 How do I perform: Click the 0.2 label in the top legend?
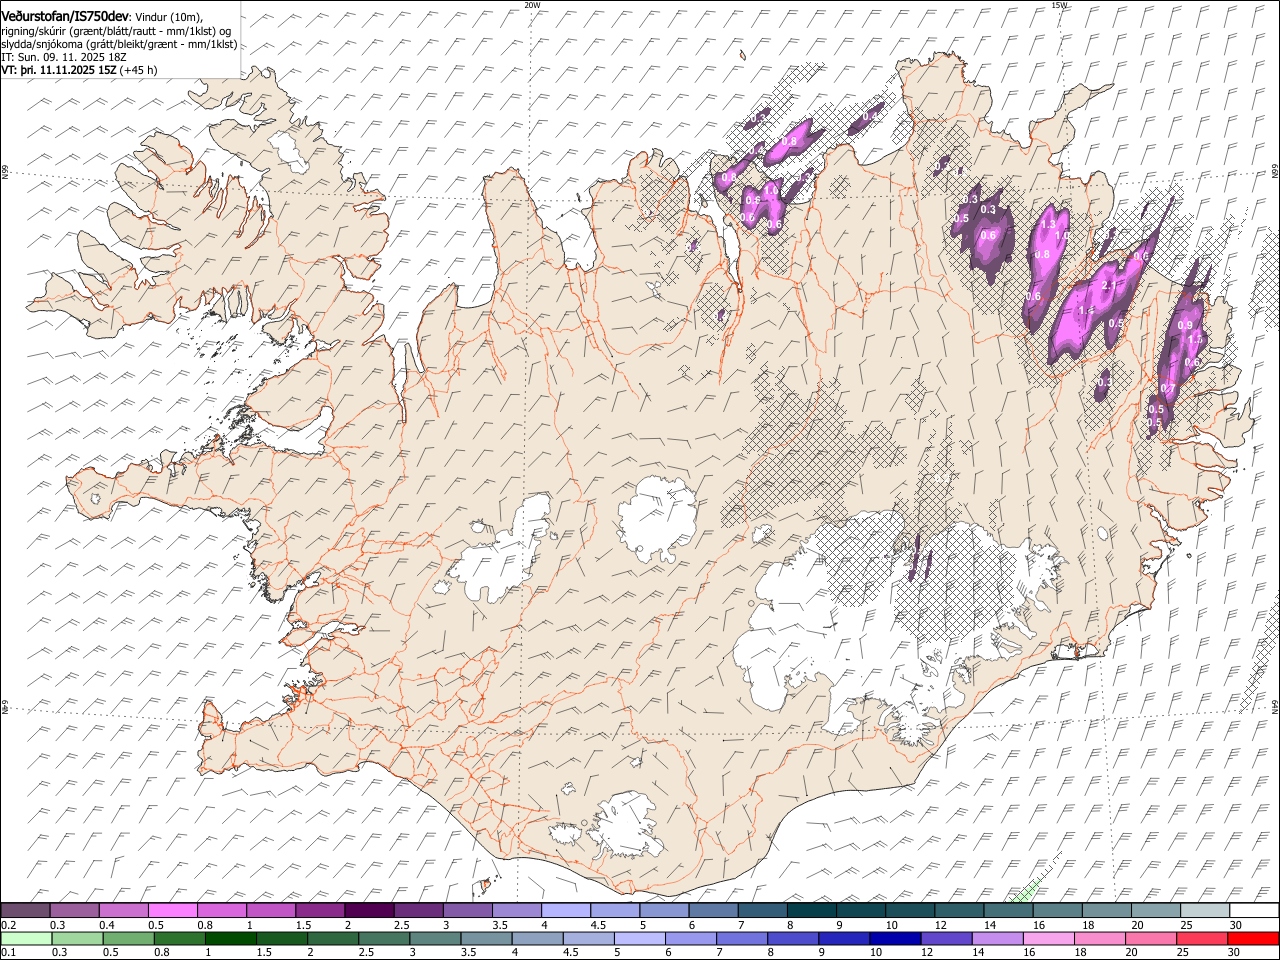(8, 924)
